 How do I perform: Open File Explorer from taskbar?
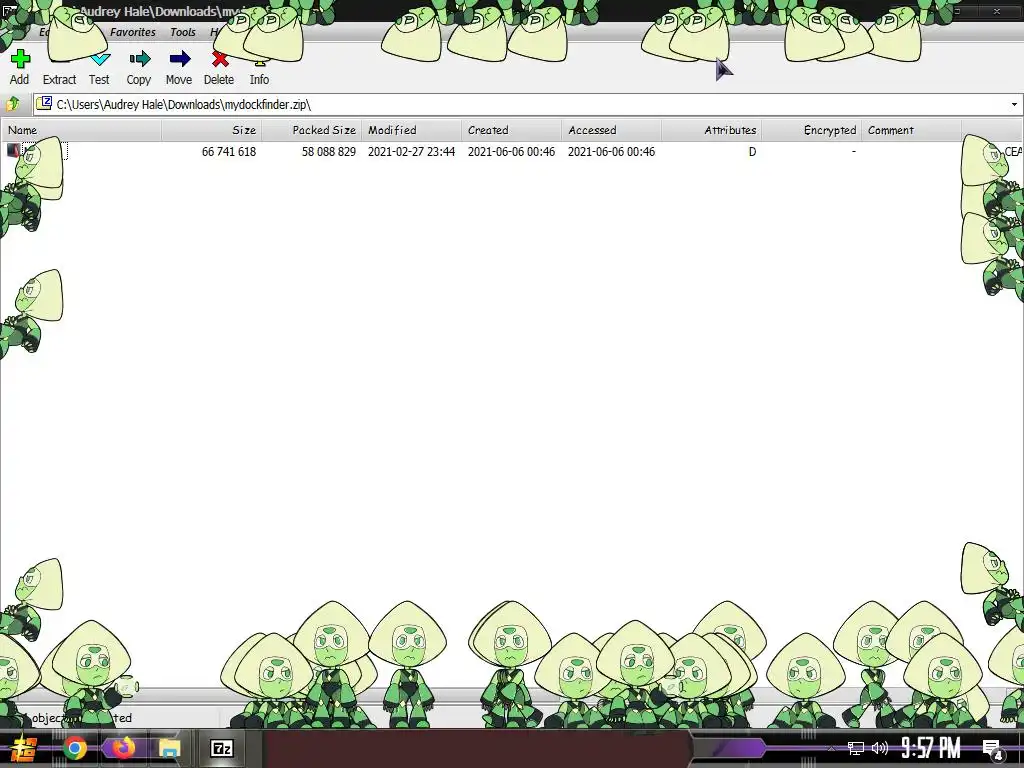170,748
